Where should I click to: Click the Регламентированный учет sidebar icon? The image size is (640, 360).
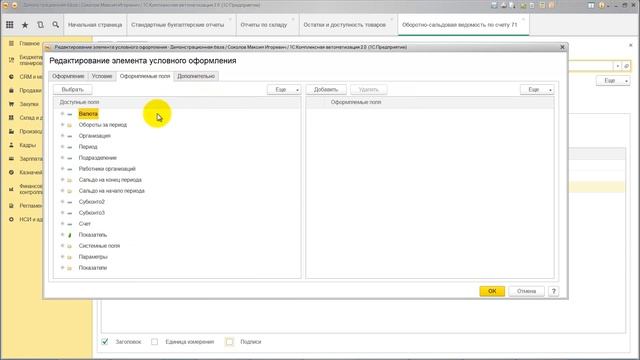click(11, 206)
